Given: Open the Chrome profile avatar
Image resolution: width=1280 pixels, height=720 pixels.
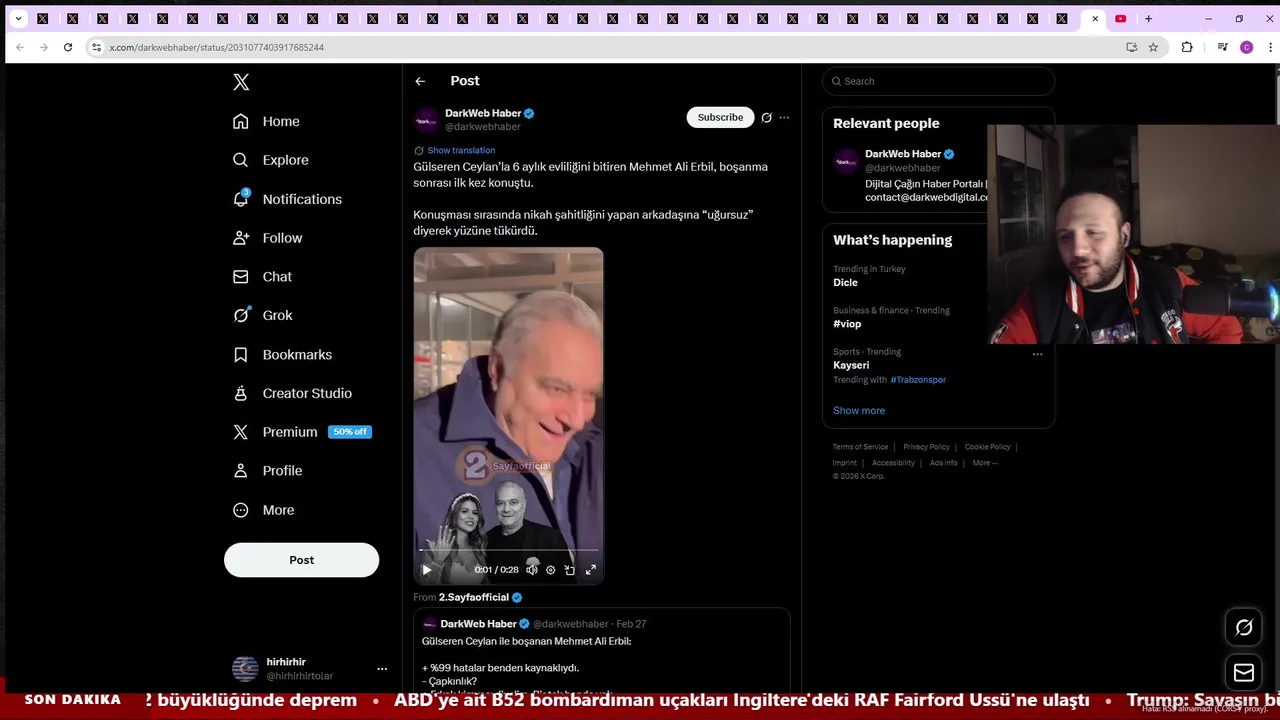Looking at the screenshot, I should (1246, 47).
